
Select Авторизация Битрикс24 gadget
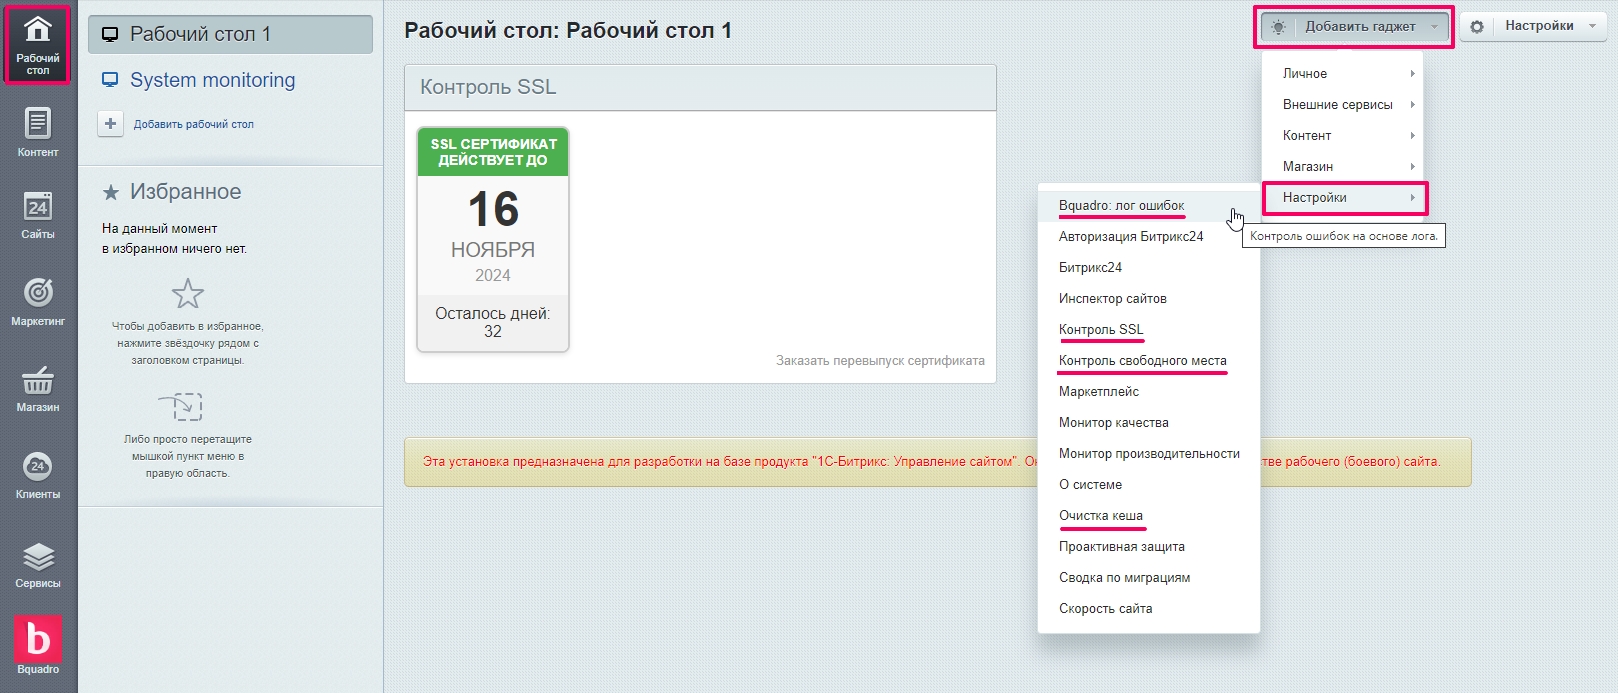(1131, 237)
